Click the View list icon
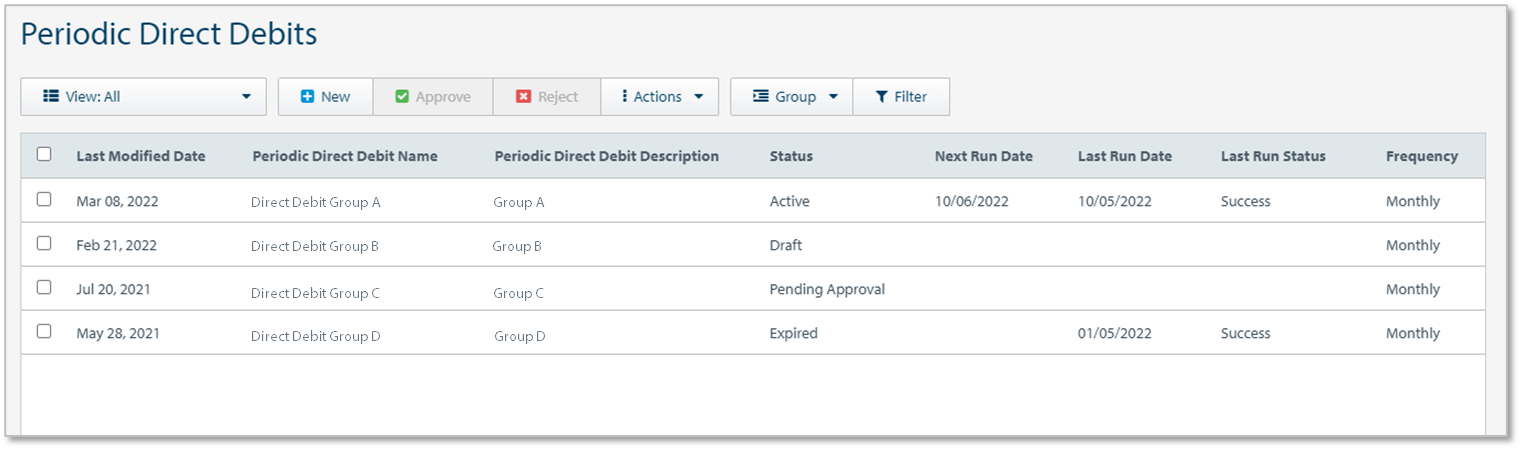Screen dimensions: 1521x450 [x=51, y=97]
